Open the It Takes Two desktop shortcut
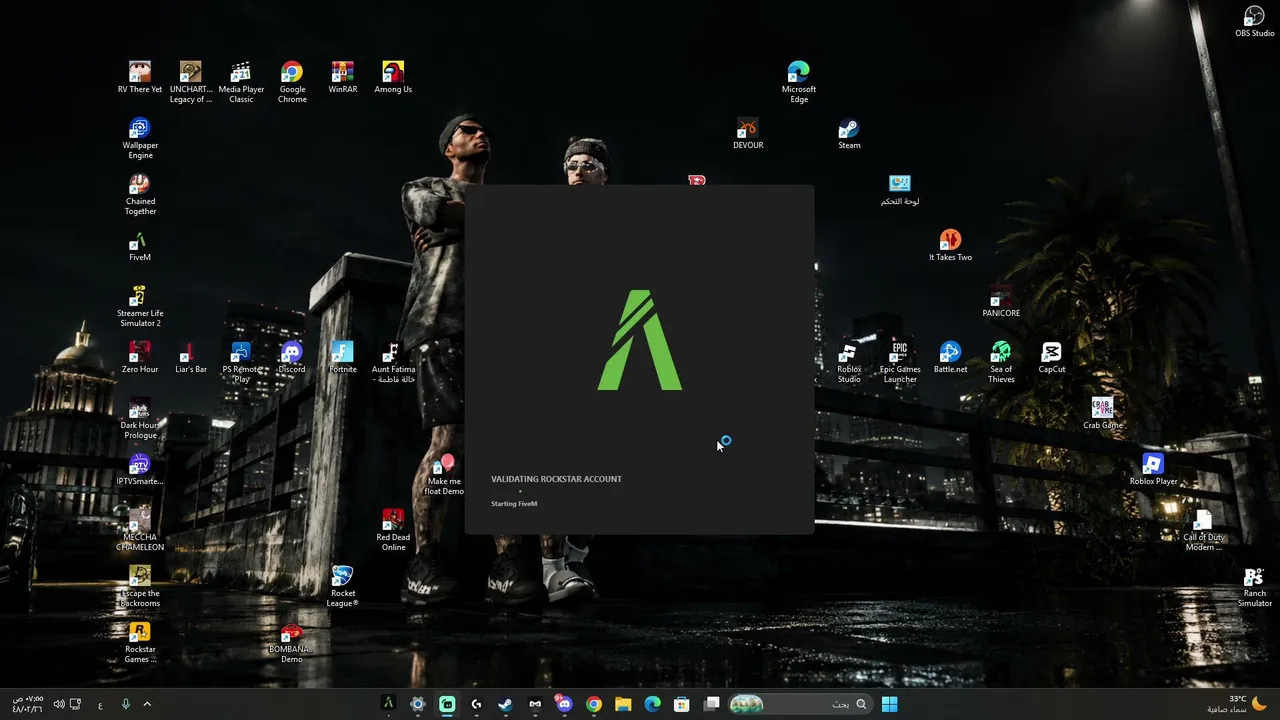This screenshot has height=720, width=1280. (950, 247)
